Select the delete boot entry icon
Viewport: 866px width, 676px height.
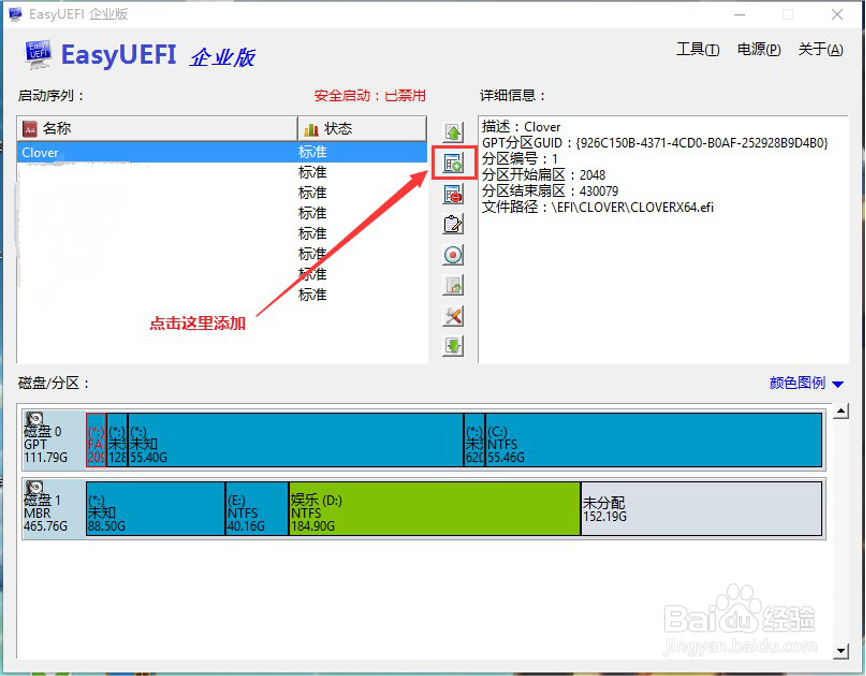click(x=453, y=193)
